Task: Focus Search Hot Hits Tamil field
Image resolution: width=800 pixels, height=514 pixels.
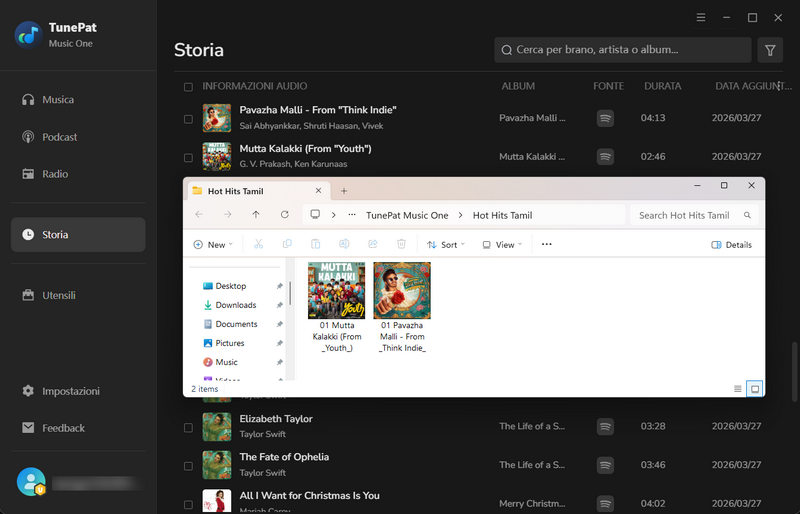Action: 694,215
